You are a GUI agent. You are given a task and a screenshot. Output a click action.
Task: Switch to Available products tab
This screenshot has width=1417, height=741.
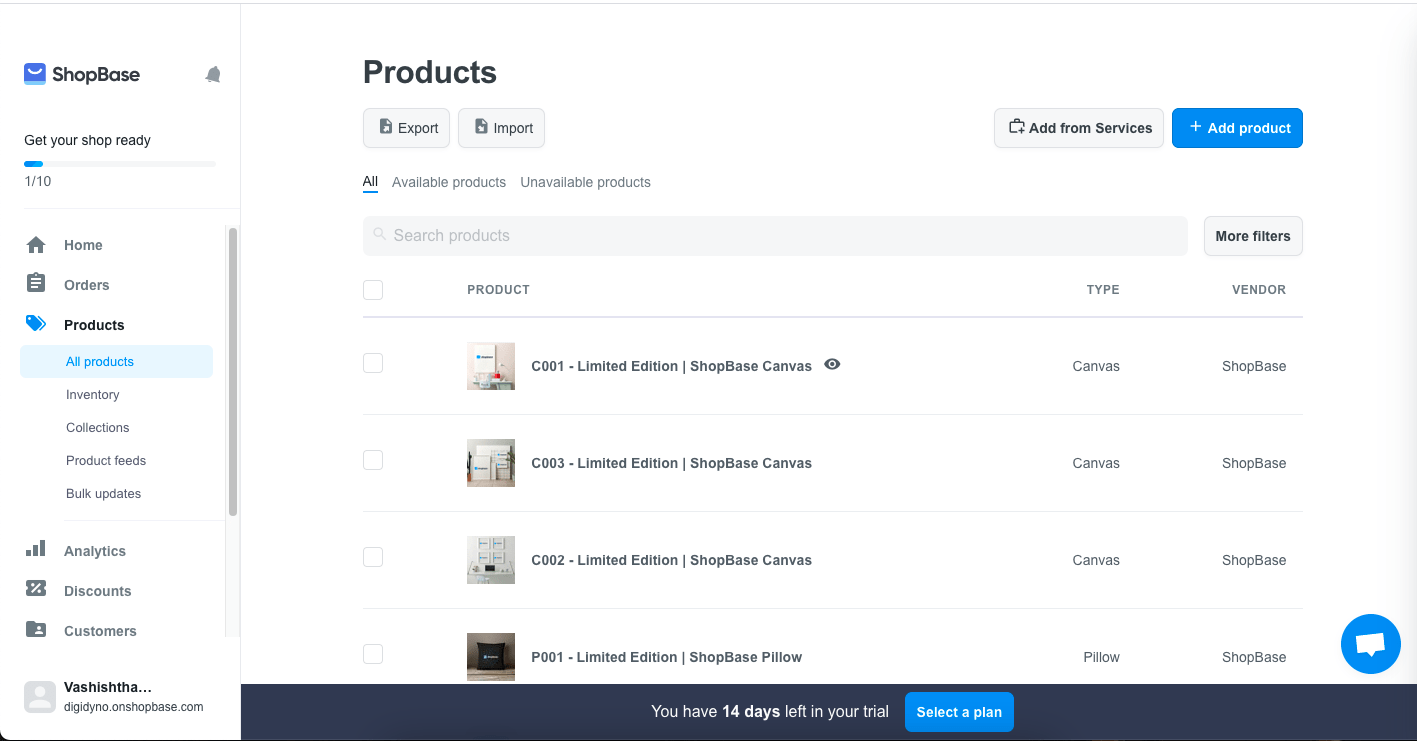tap(449, 182)
